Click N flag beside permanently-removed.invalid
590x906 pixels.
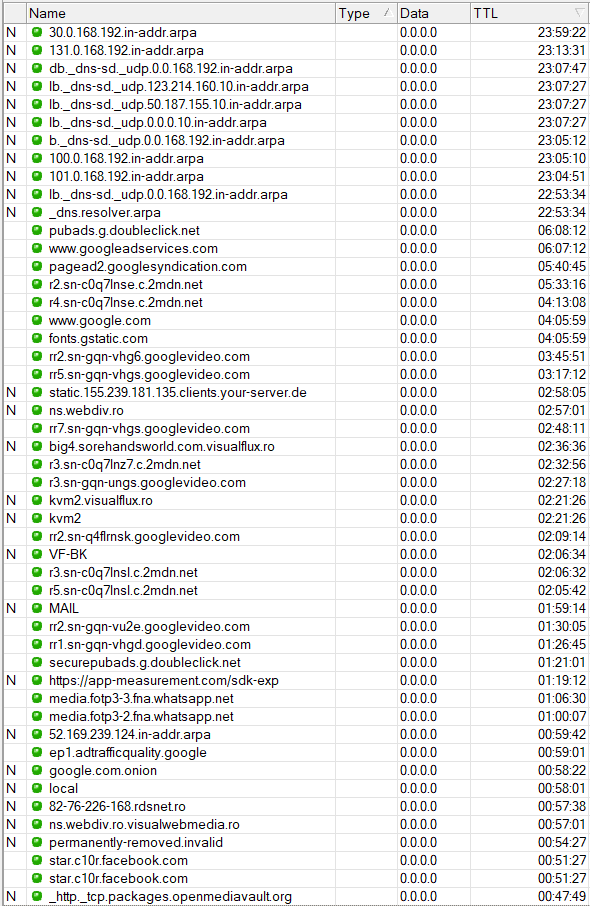pos(11,842)
